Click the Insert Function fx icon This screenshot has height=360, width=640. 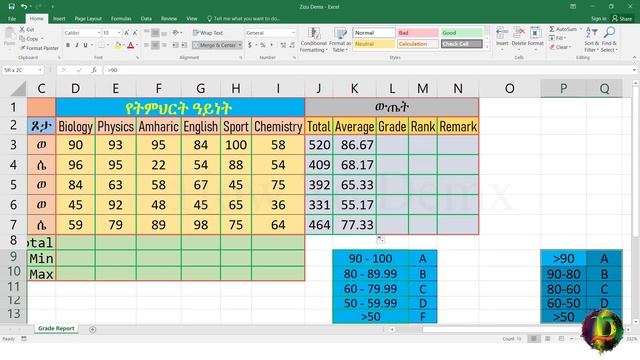click(94, 70)
